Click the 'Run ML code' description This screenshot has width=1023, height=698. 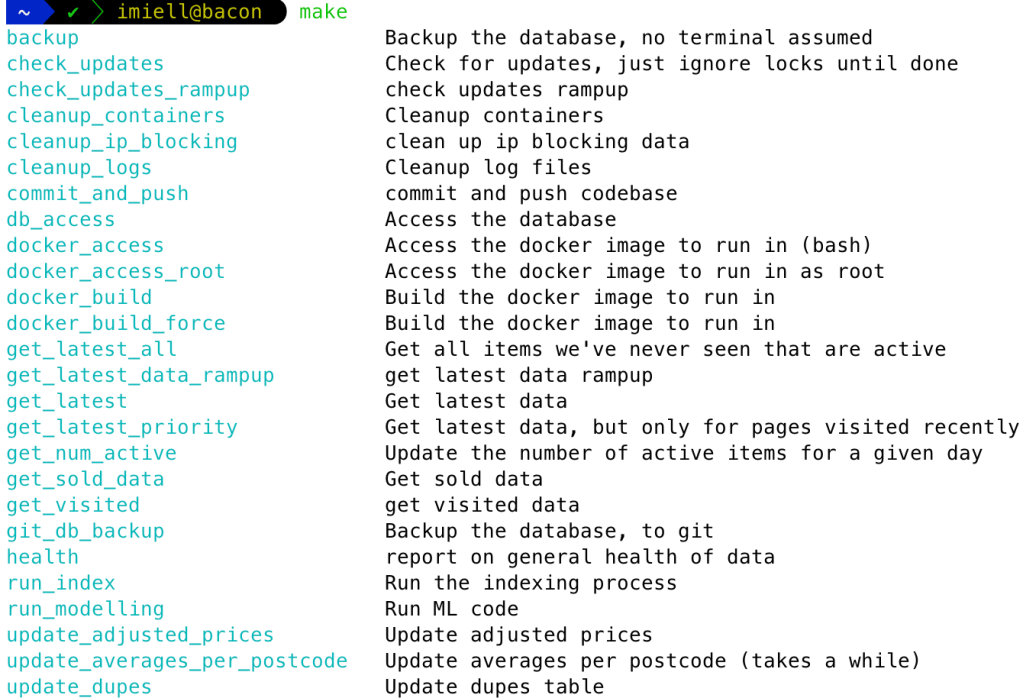[451, 609]
